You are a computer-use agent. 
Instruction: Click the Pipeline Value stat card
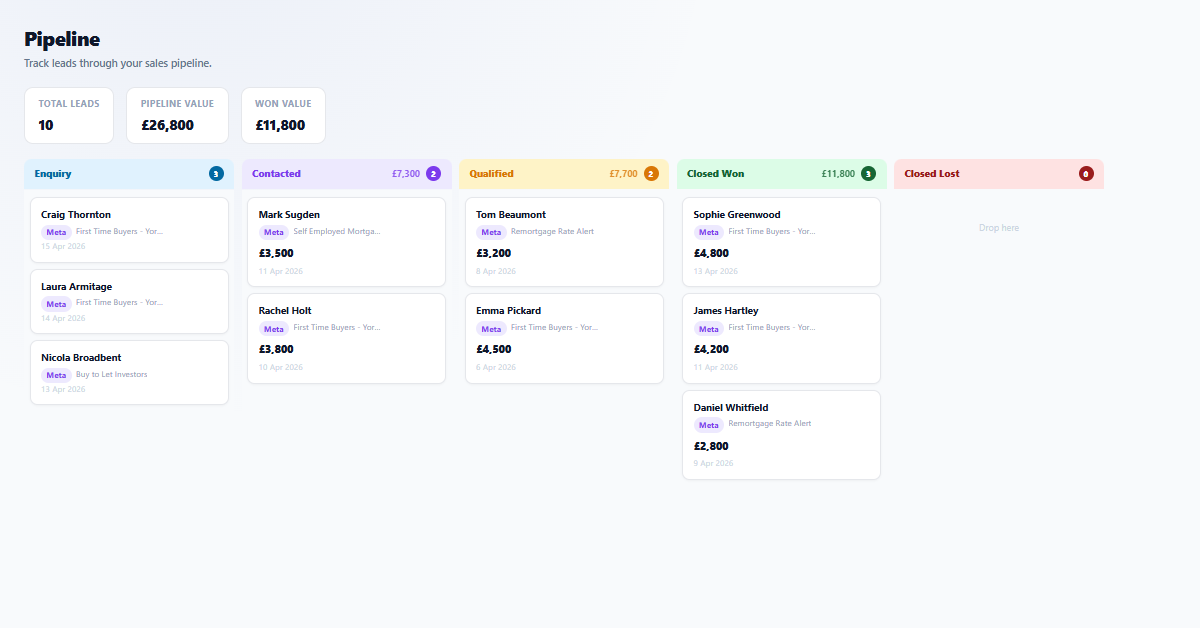tap(177, 115)
